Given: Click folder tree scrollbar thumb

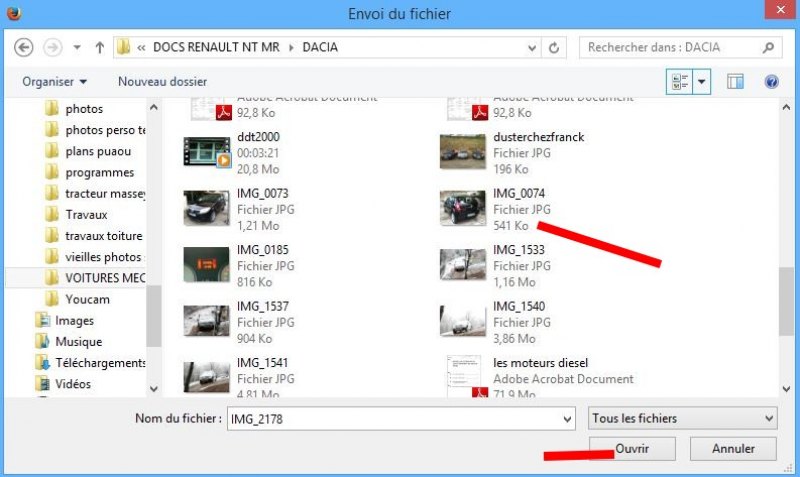Looking at the screenshot, I should [x=154, y=315].
